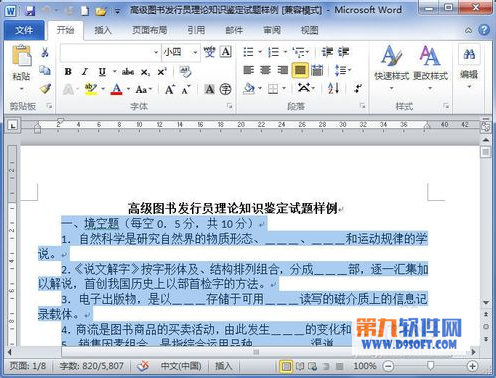
Task: Click the word count in status bar
Action: [92, 366]
